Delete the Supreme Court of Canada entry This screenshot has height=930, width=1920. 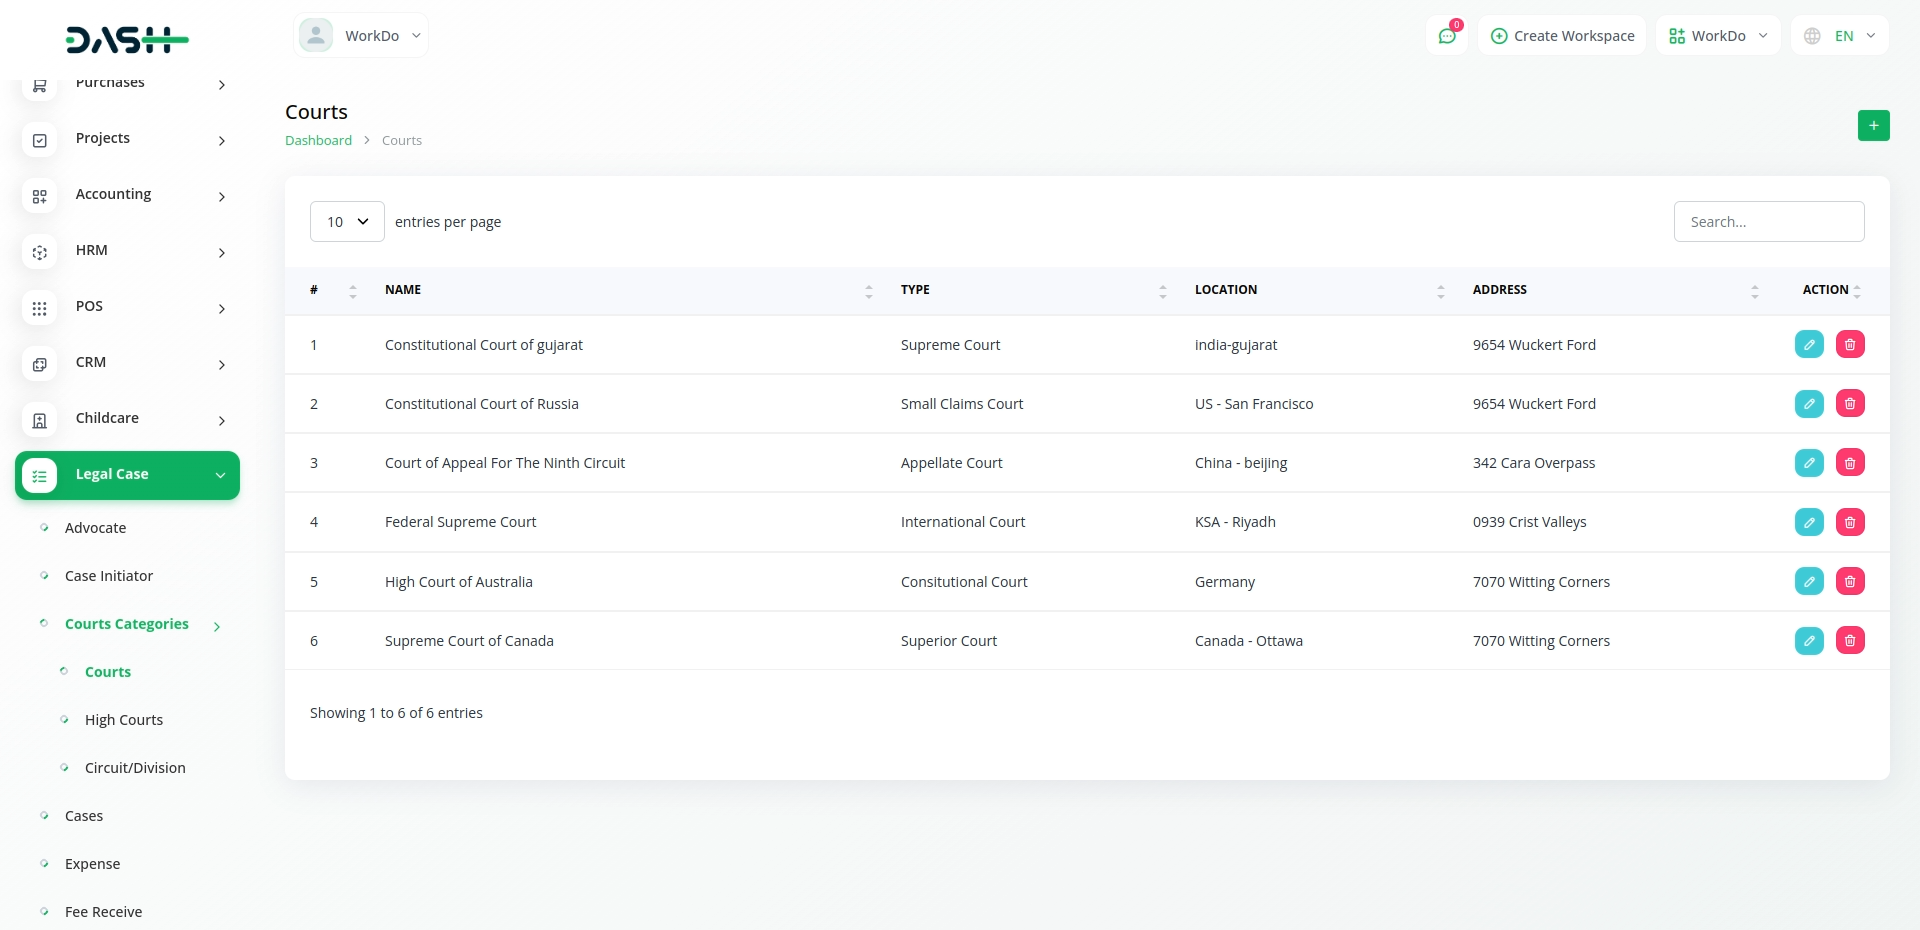pyautogui.click(x=1849, y=641)
